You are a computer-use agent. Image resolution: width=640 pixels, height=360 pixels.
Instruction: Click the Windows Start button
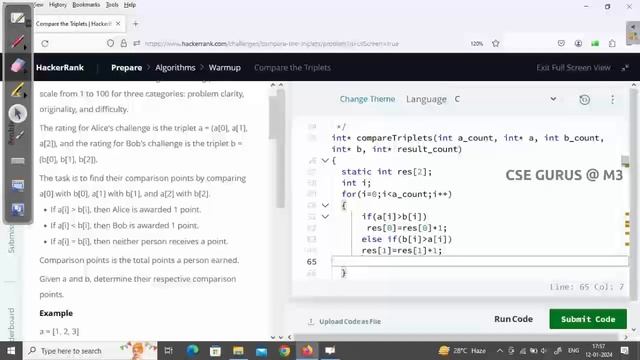pyautogui.click(x=11, y=351)
